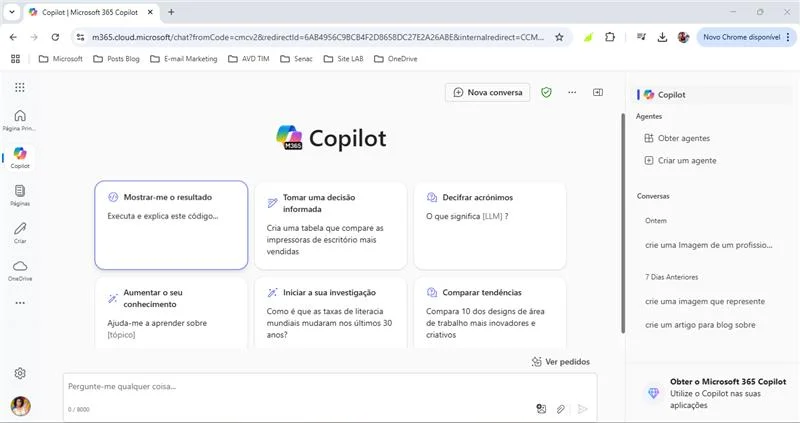The image size is (800, 423).
Task: Click the Nova conversa button
Action: coord(487,92)
